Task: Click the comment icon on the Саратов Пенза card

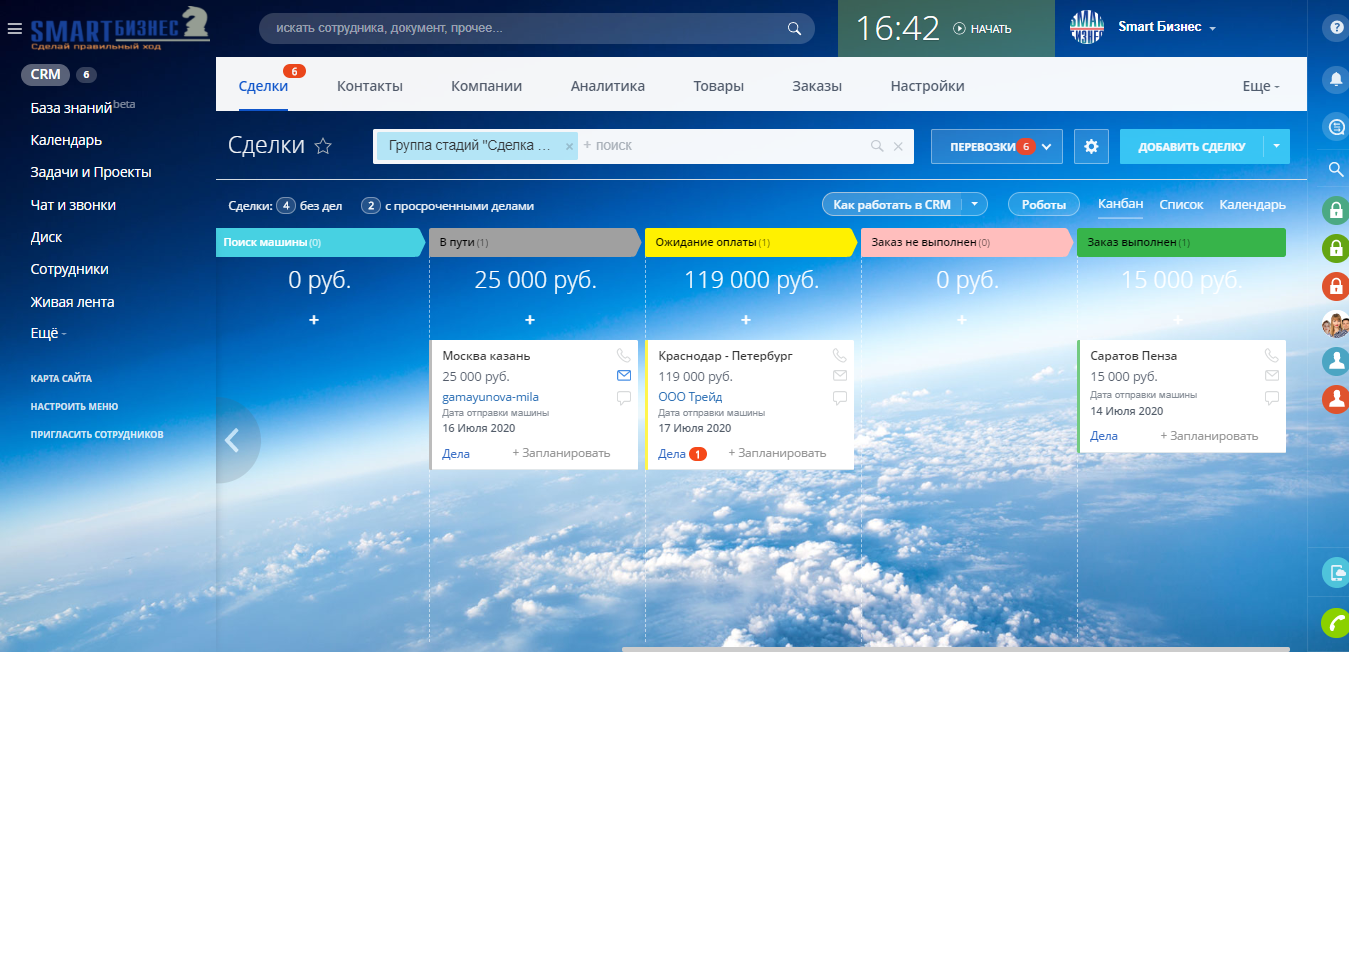Action: tap(1271, 398)
